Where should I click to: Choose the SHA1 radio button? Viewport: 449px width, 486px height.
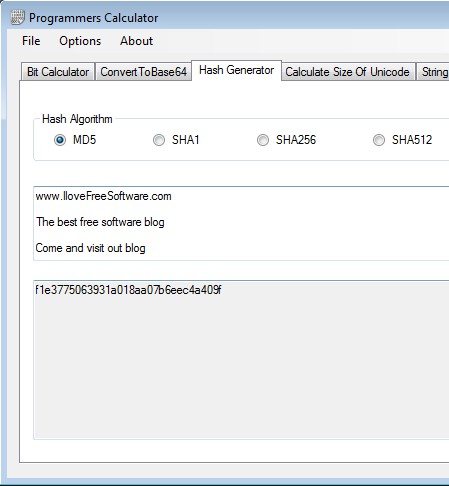click(x=159, y=140)
